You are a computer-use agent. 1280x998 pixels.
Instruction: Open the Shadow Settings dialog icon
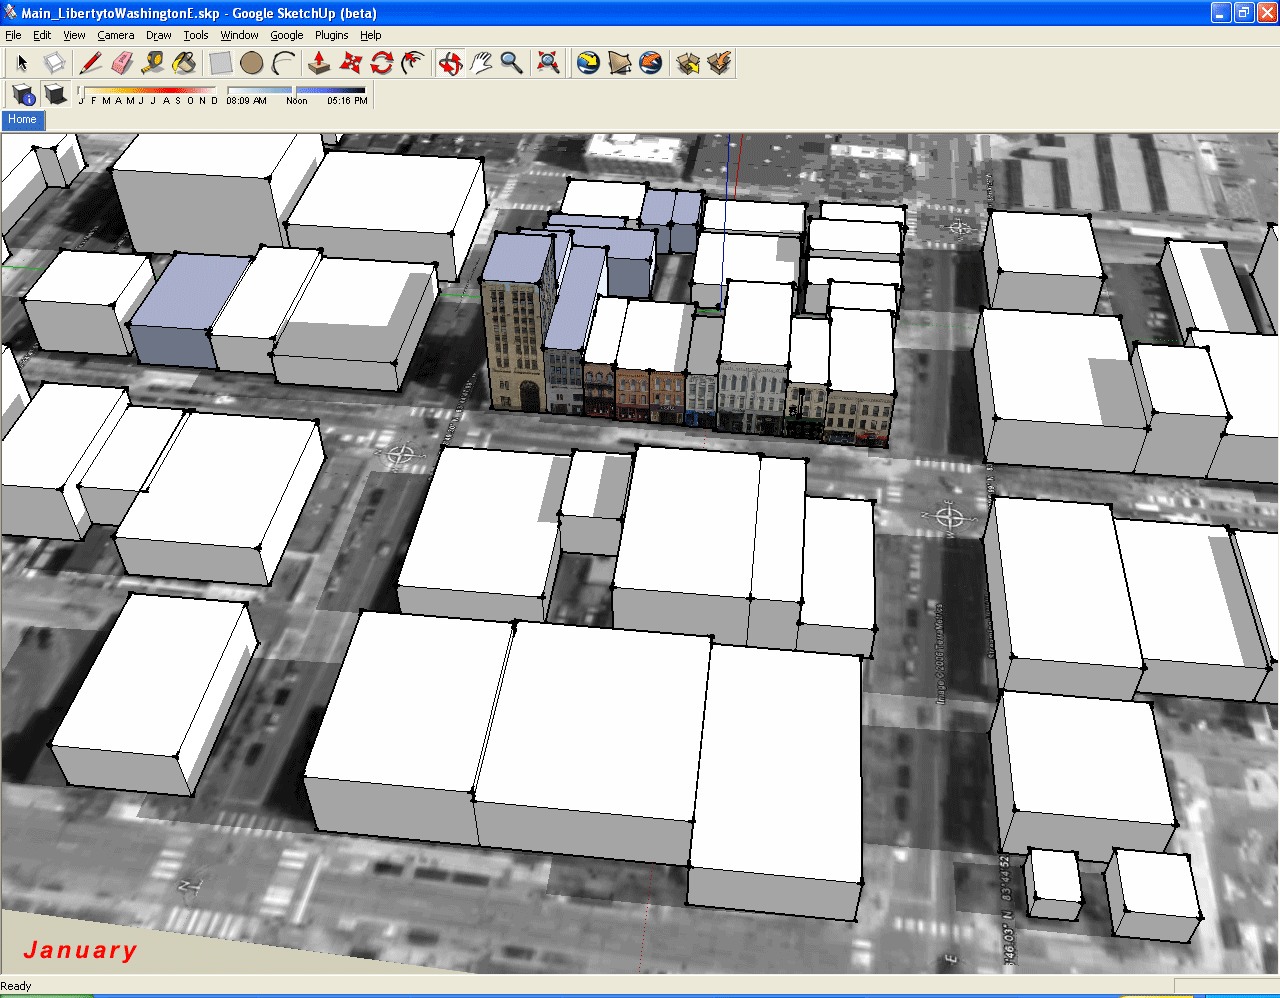[23, 94]
